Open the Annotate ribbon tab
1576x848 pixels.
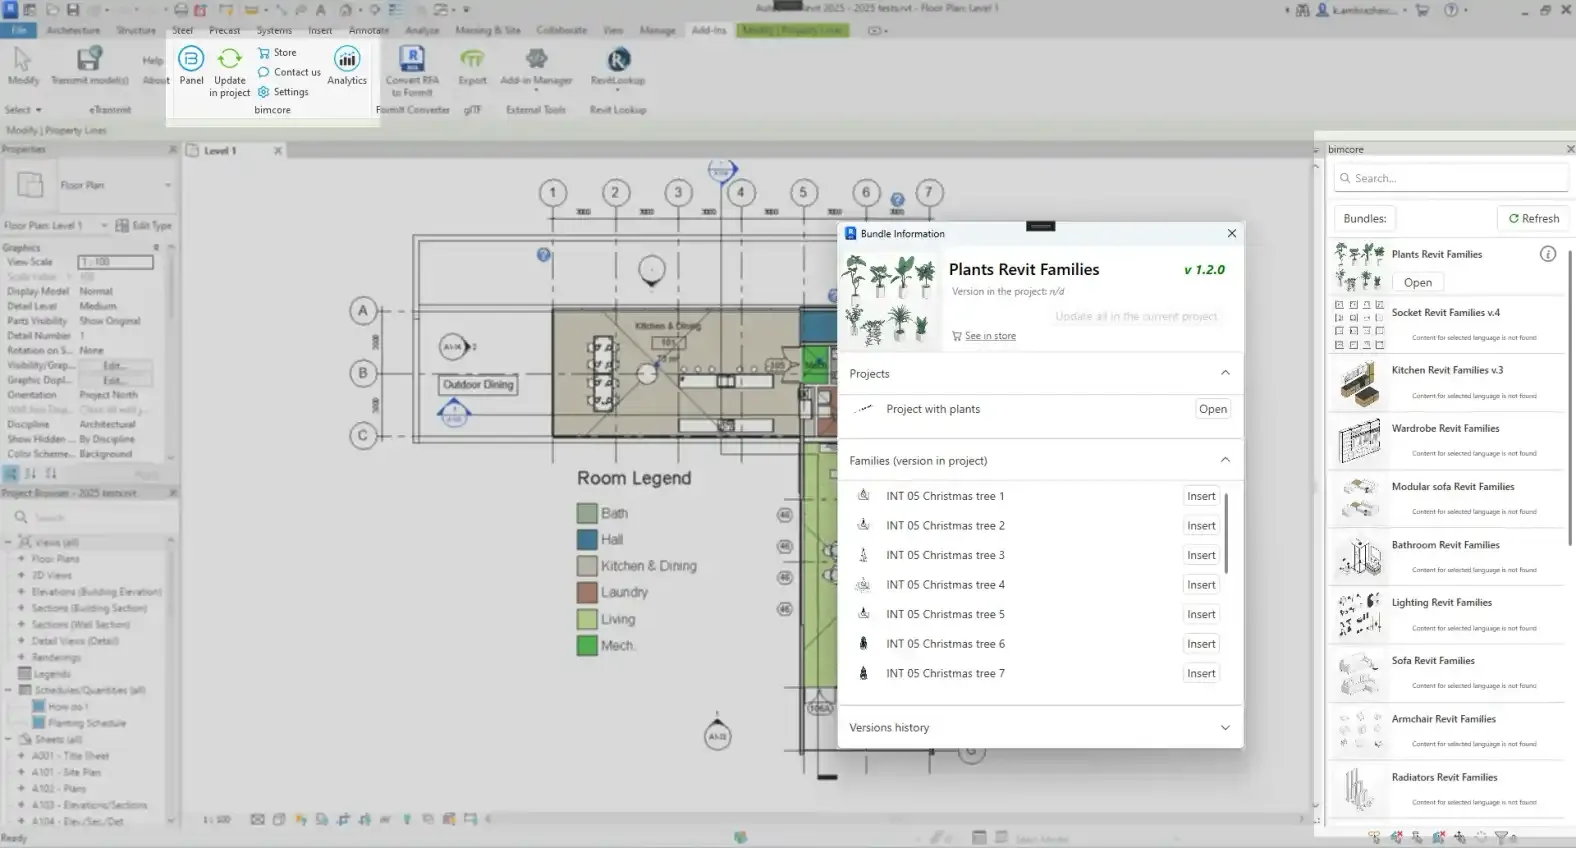point(369,30)
